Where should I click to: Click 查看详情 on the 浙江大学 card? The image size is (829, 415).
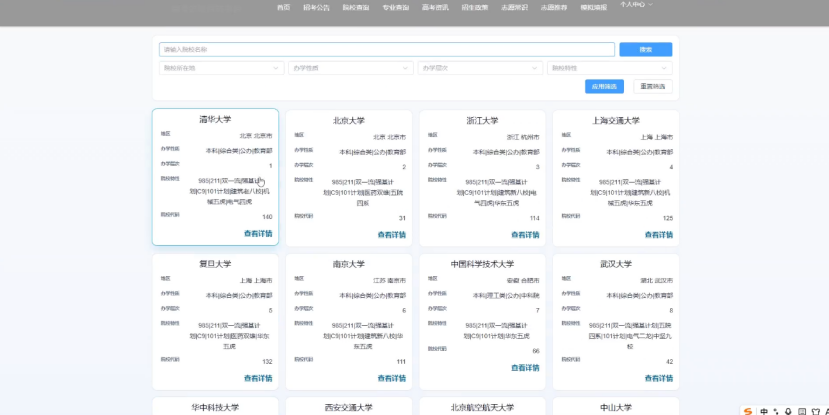525,235
